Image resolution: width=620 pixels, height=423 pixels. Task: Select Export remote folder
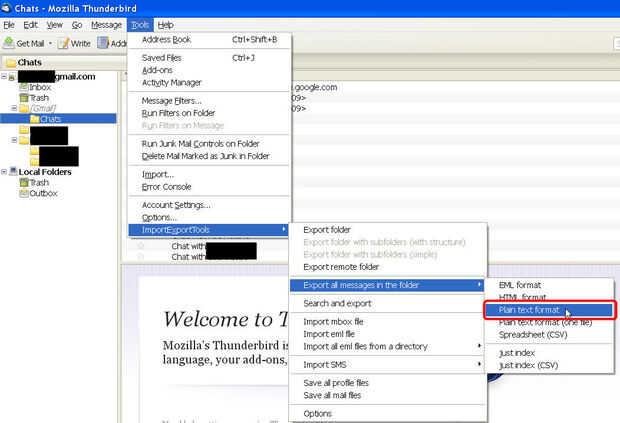click(388, 267)
